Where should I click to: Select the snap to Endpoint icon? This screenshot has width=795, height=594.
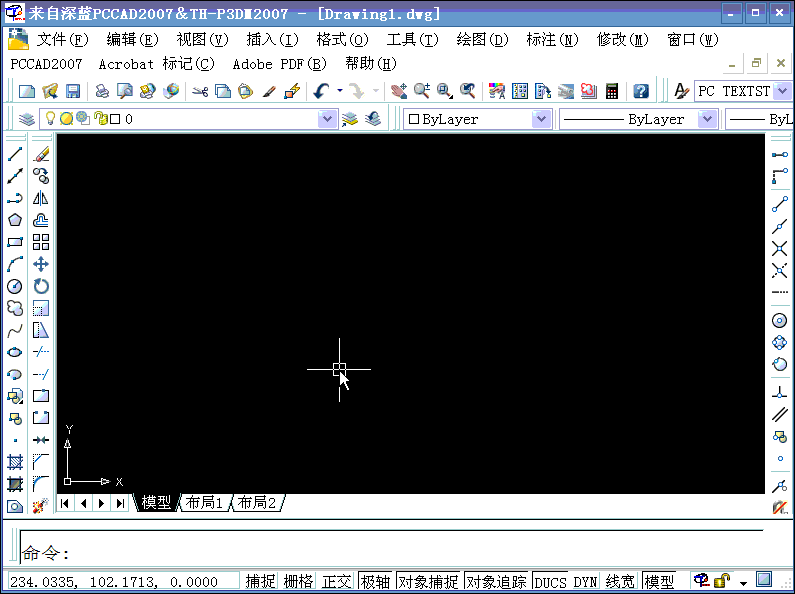tap(780, 203)
